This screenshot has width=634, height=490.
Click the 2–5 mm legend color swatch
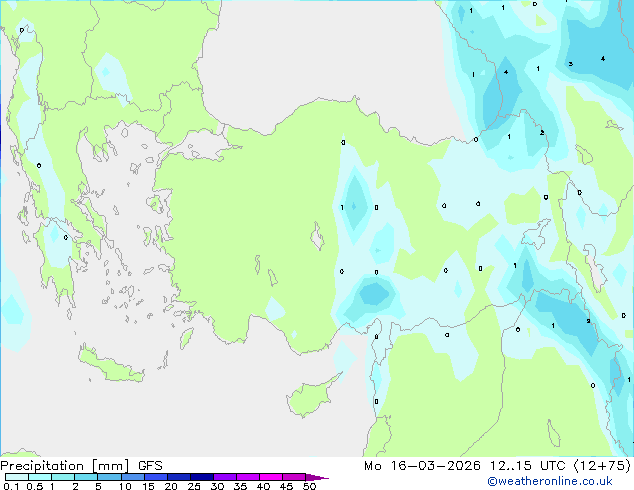coord(86,477)
